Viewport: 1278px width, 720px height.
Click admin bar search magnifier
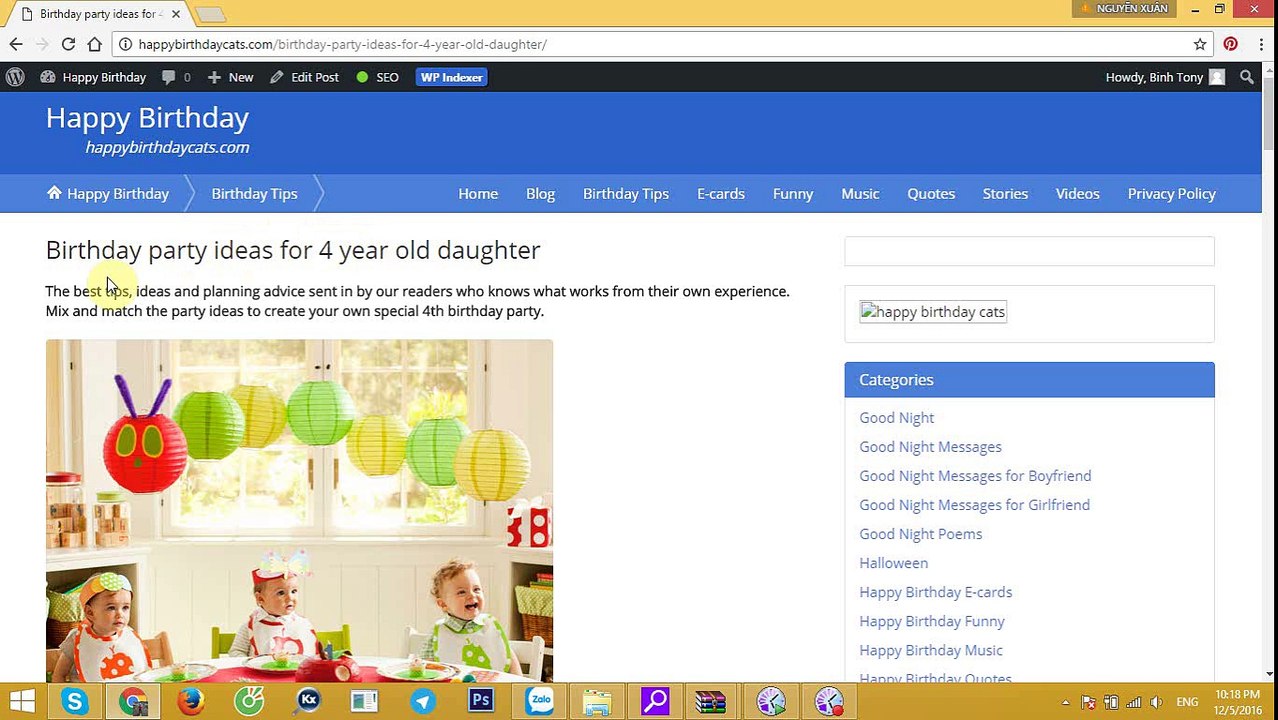pos(1246,77)
